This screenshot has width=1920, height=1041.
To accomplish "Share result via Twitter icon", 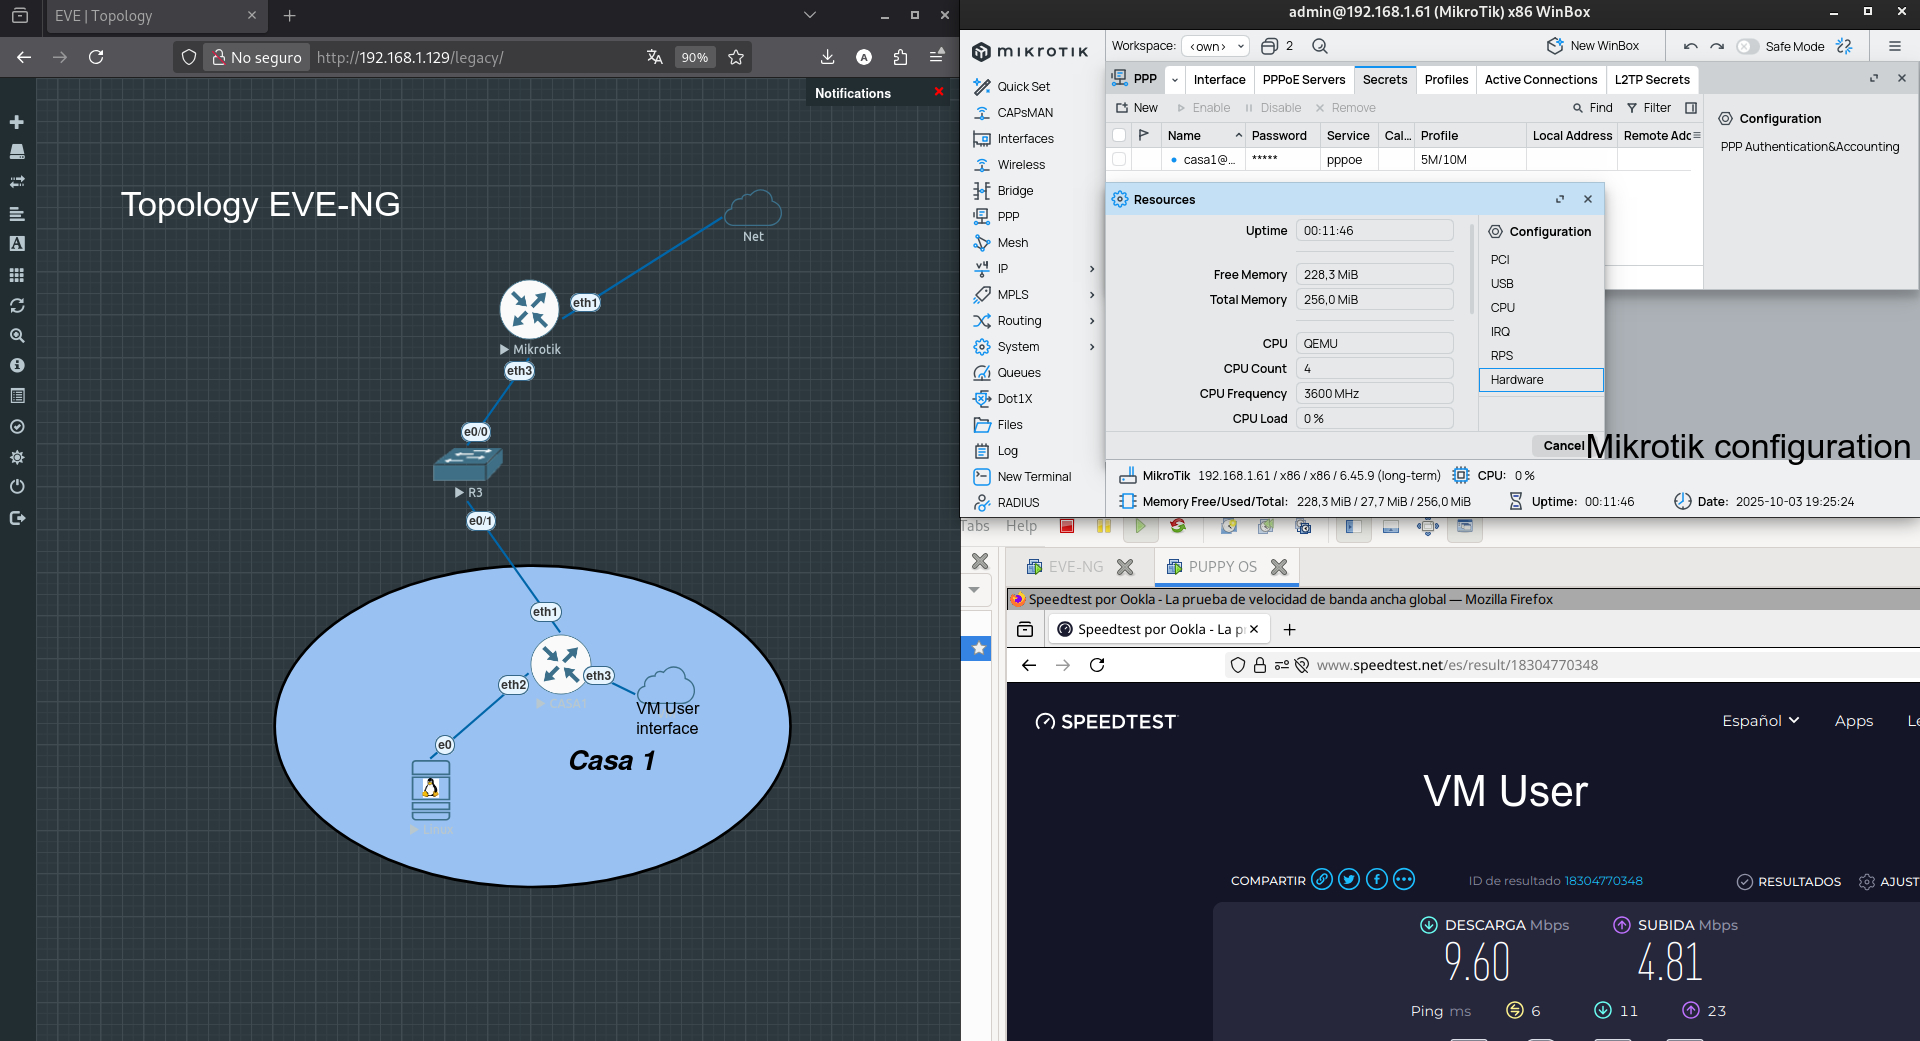I will 1349,880.
